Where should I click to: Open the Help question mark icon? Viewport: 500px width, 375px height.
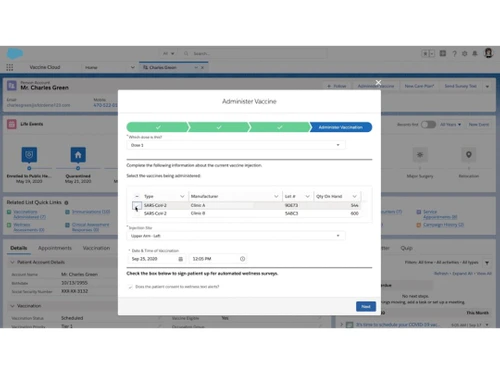click(x=454, y=54)
